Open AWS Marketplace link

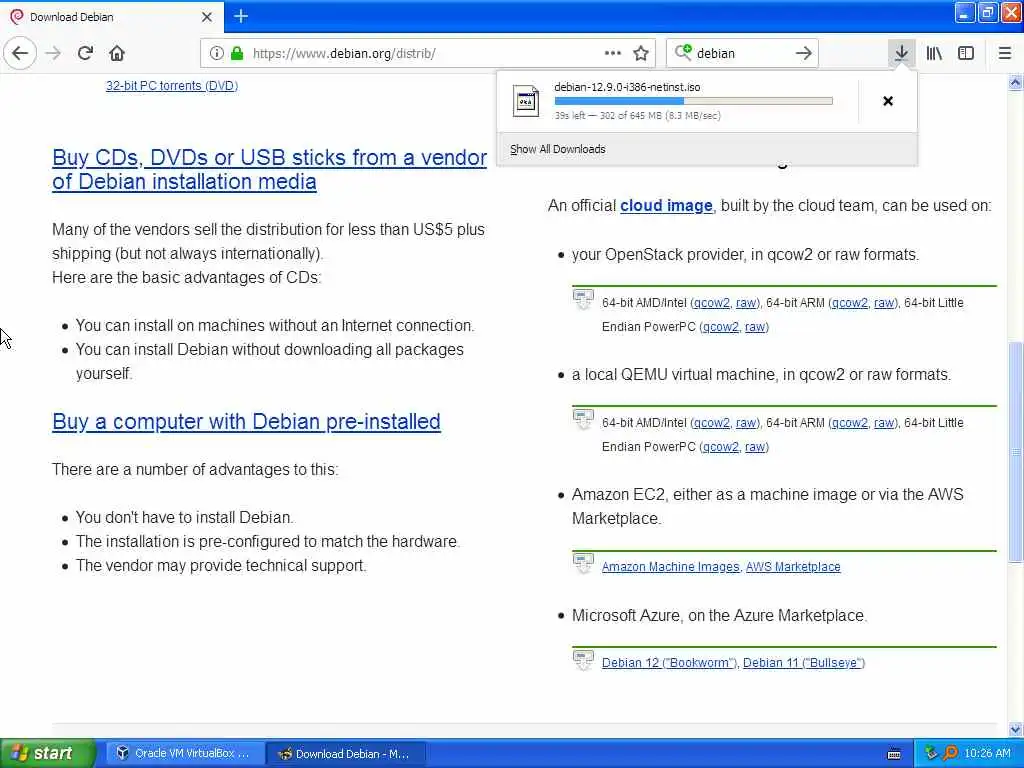[793, 567]
